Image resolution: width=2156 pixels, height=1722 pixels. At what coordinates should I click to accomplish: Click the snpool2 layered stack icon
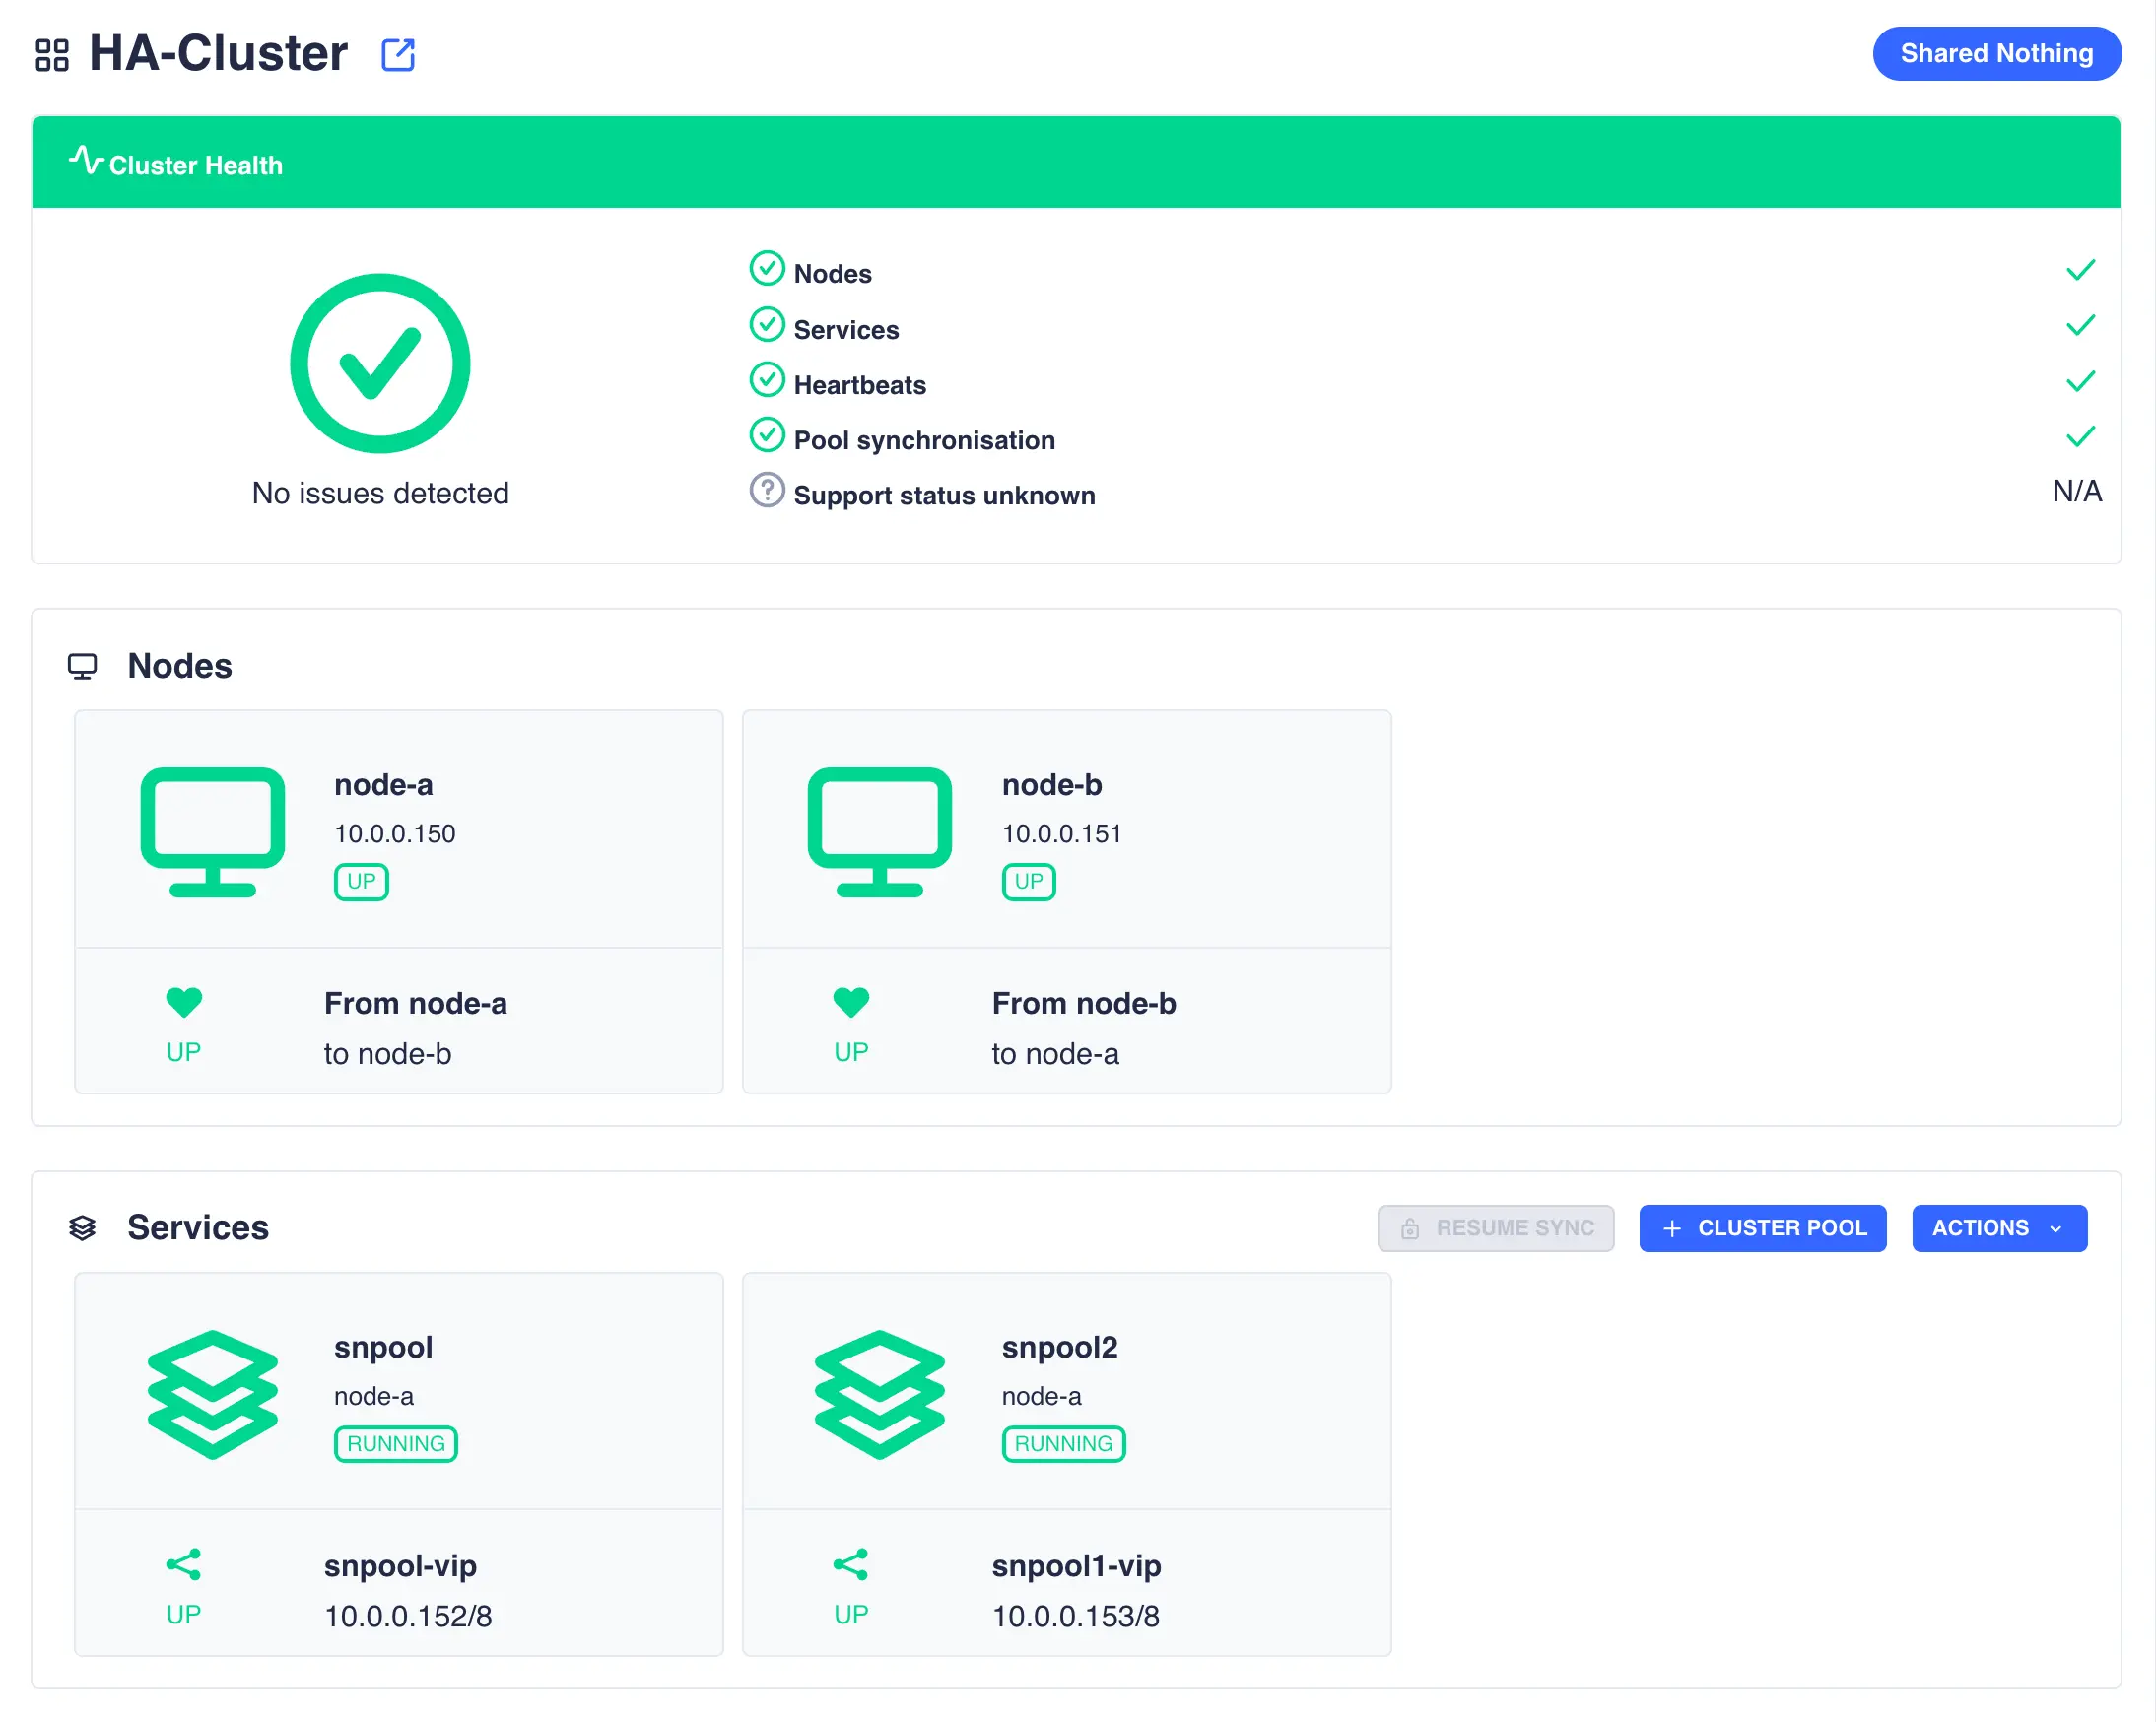click(879, 1393)
